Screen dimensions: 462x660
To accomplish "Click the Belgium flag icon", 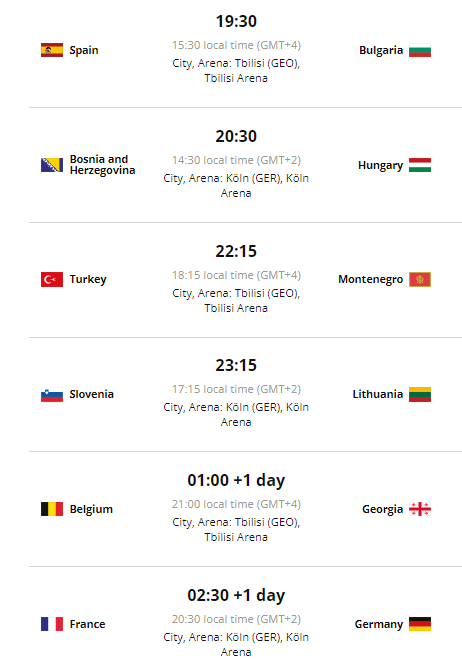I will pyautogui.click(x=52, y=509).
